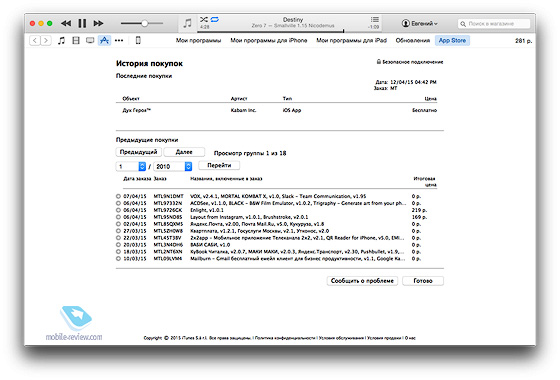Click the Готово button
The height and width of the screenshot is (380, 560).
(423, 281)
